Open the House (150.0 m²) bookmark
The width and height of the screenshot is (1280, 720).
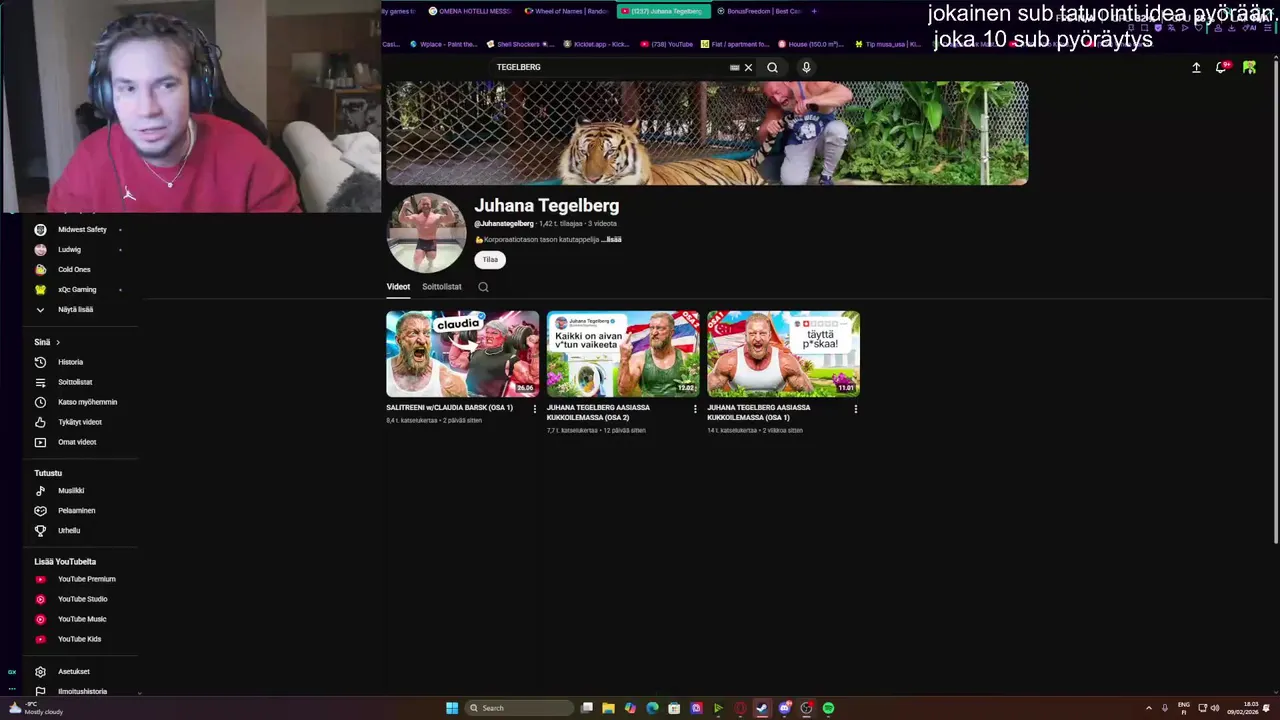811,44
